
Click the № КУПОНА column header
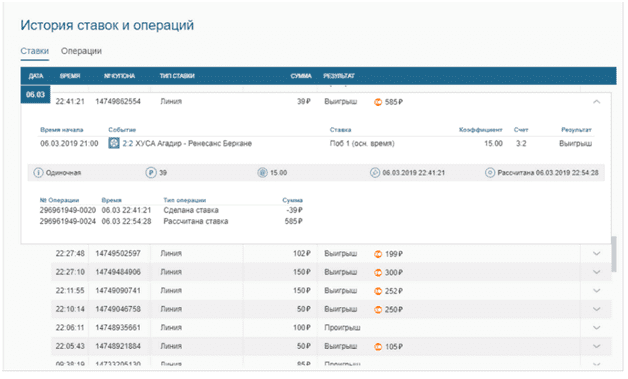tap(119, 76)
